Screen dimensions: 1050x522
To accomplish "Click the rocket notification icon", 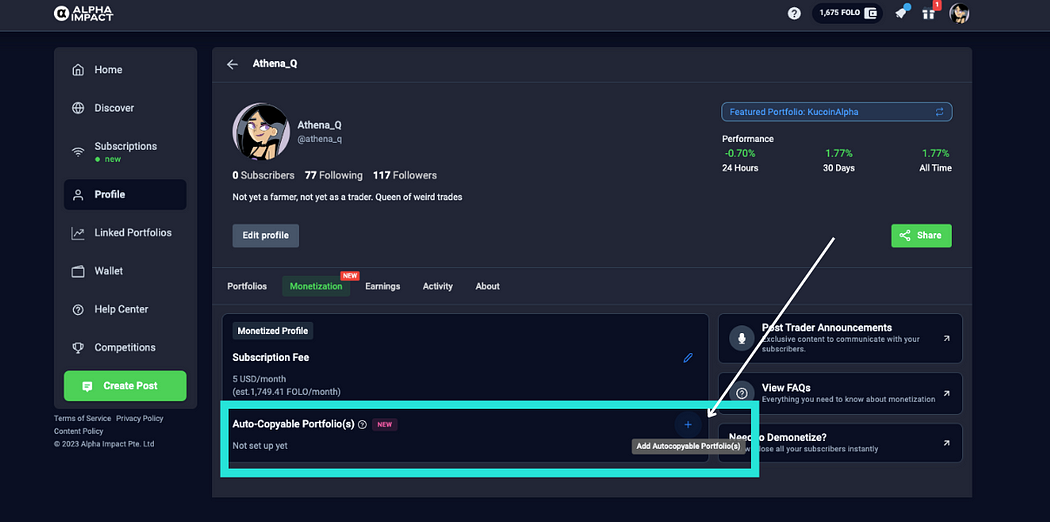I will pyautogui.click(x=901, y=13).
